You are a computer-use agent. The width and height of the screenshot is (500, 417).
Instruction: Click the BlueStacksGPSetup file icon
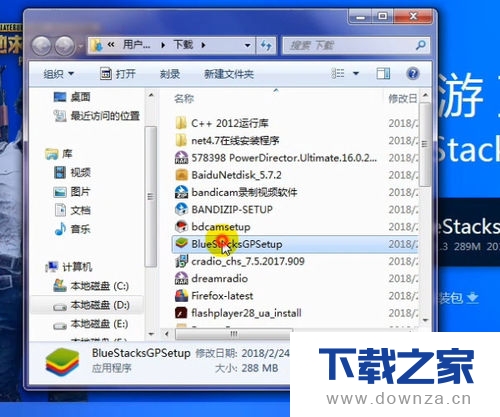click(181, 244)
